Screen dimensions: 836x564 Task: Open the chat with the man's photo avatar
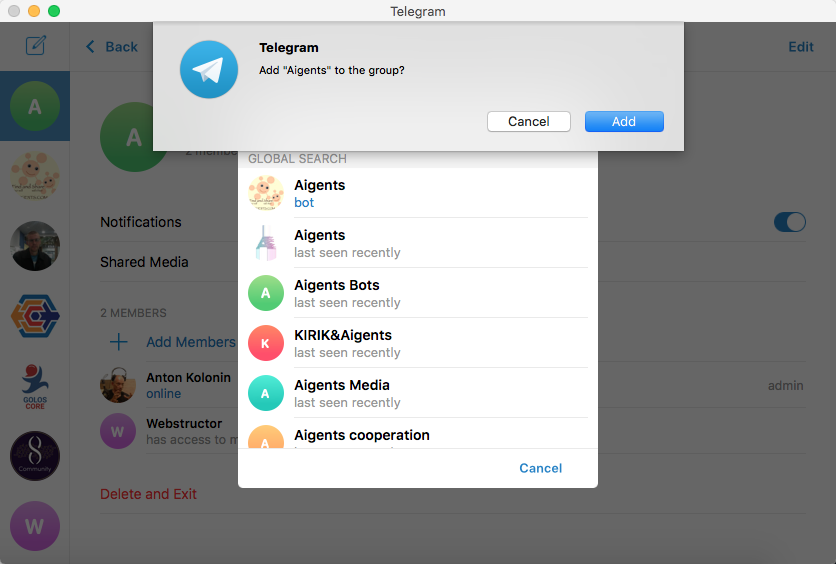tap(35, 246)
